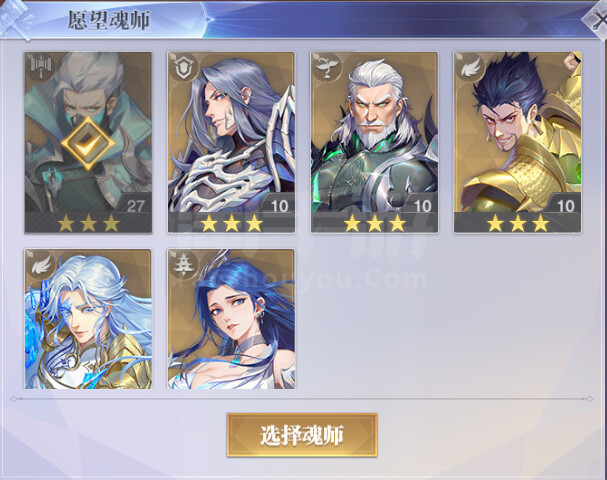Image resolution: width=607 pixels, height=480 pixels.
Task: Select the purple long-haired soul master card
Action: click(231, 142)
